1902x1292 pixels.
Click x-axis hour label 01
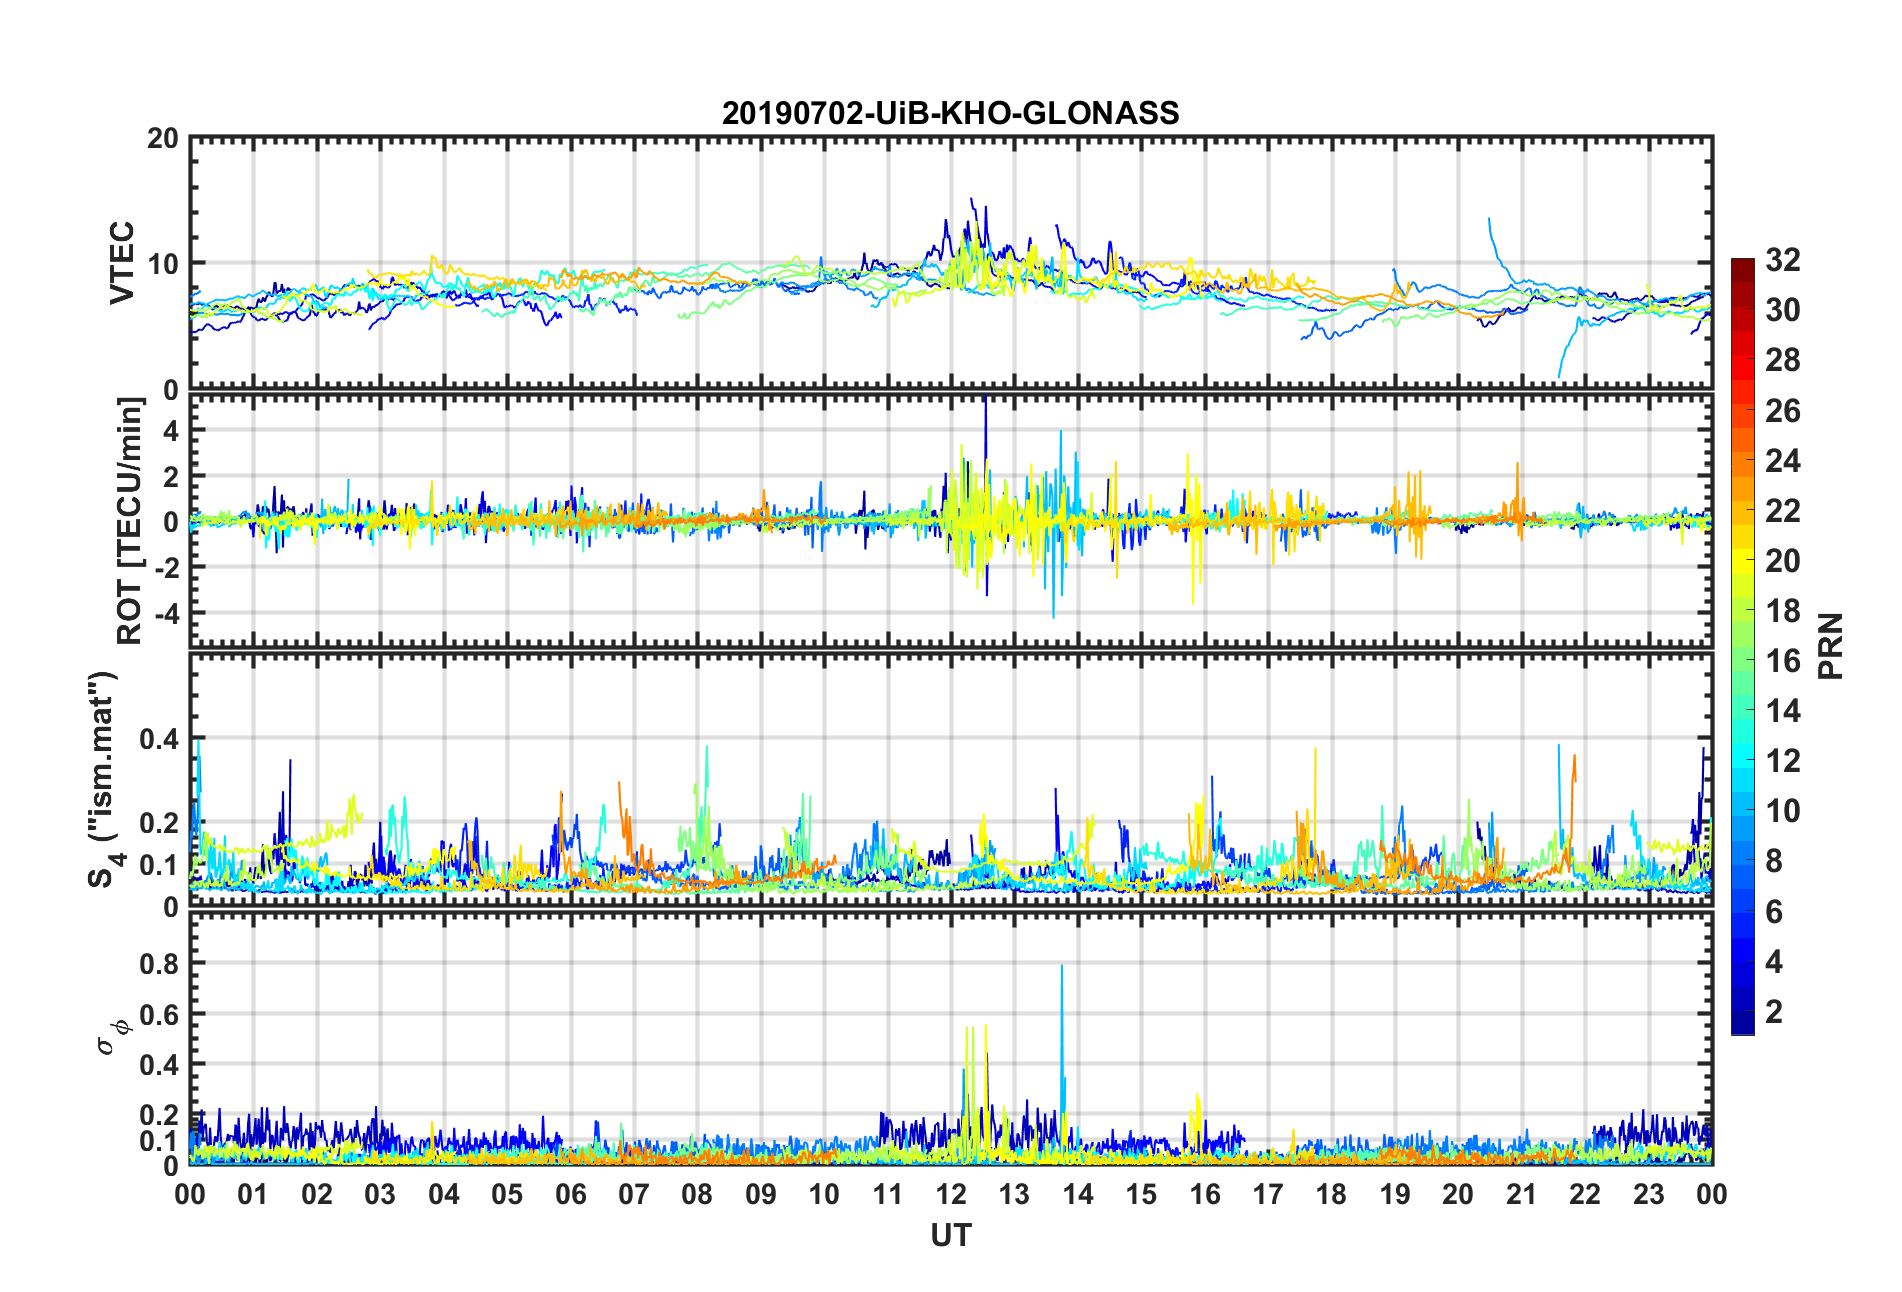pyautogui.click(x=253, y=1194)
